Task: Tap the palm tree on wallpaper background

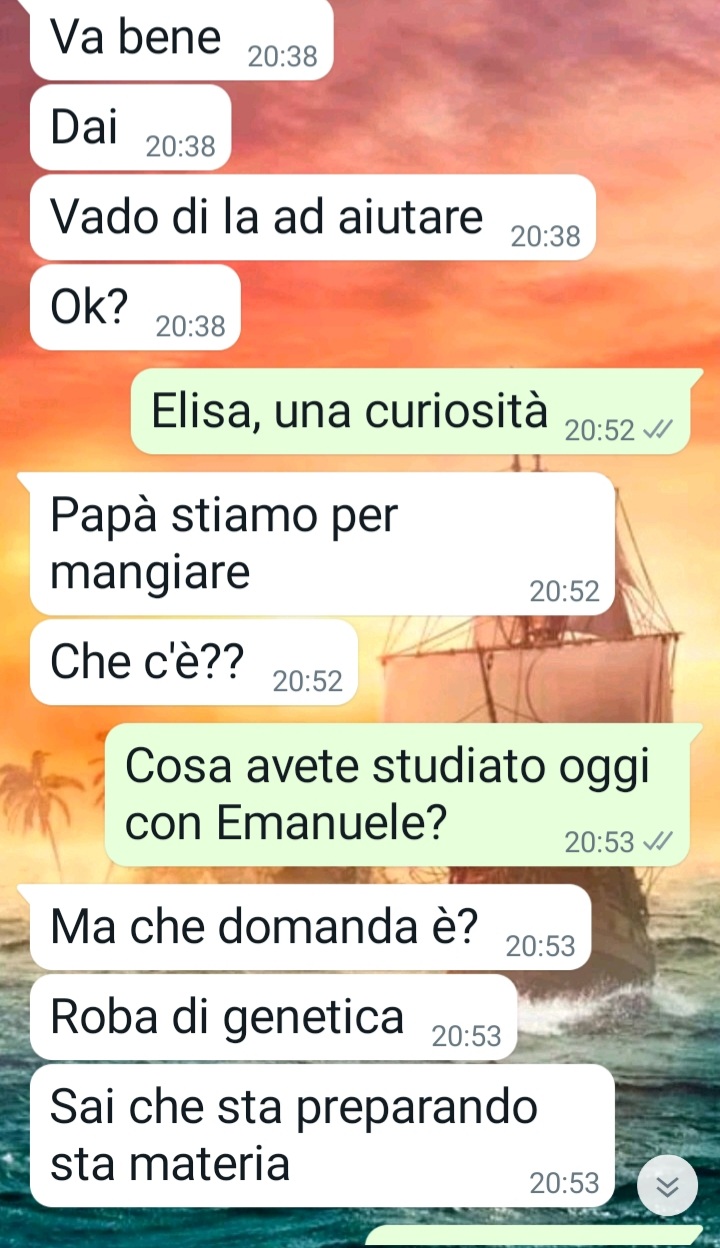Action: (40, 800)
